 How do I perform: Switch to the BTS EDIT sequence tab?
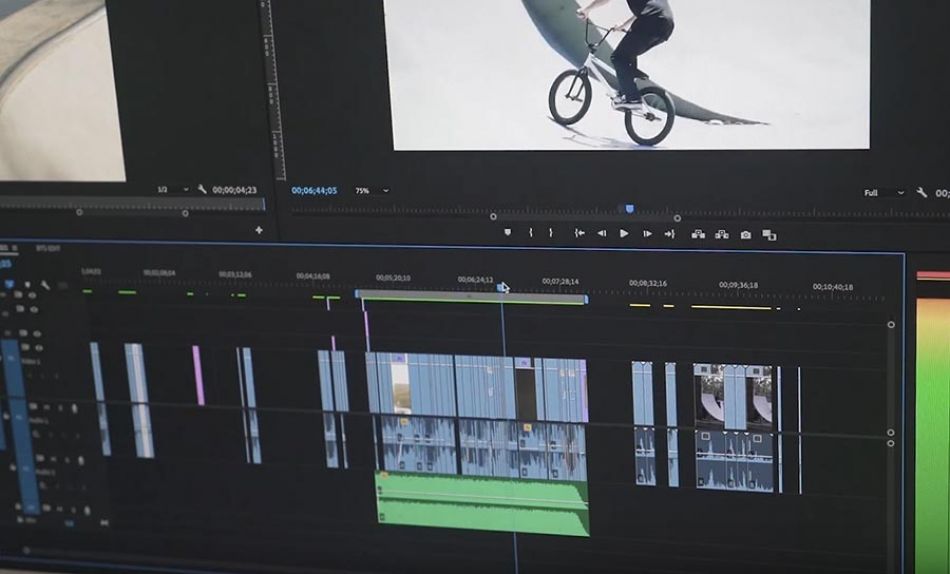(x=47, y=248)
